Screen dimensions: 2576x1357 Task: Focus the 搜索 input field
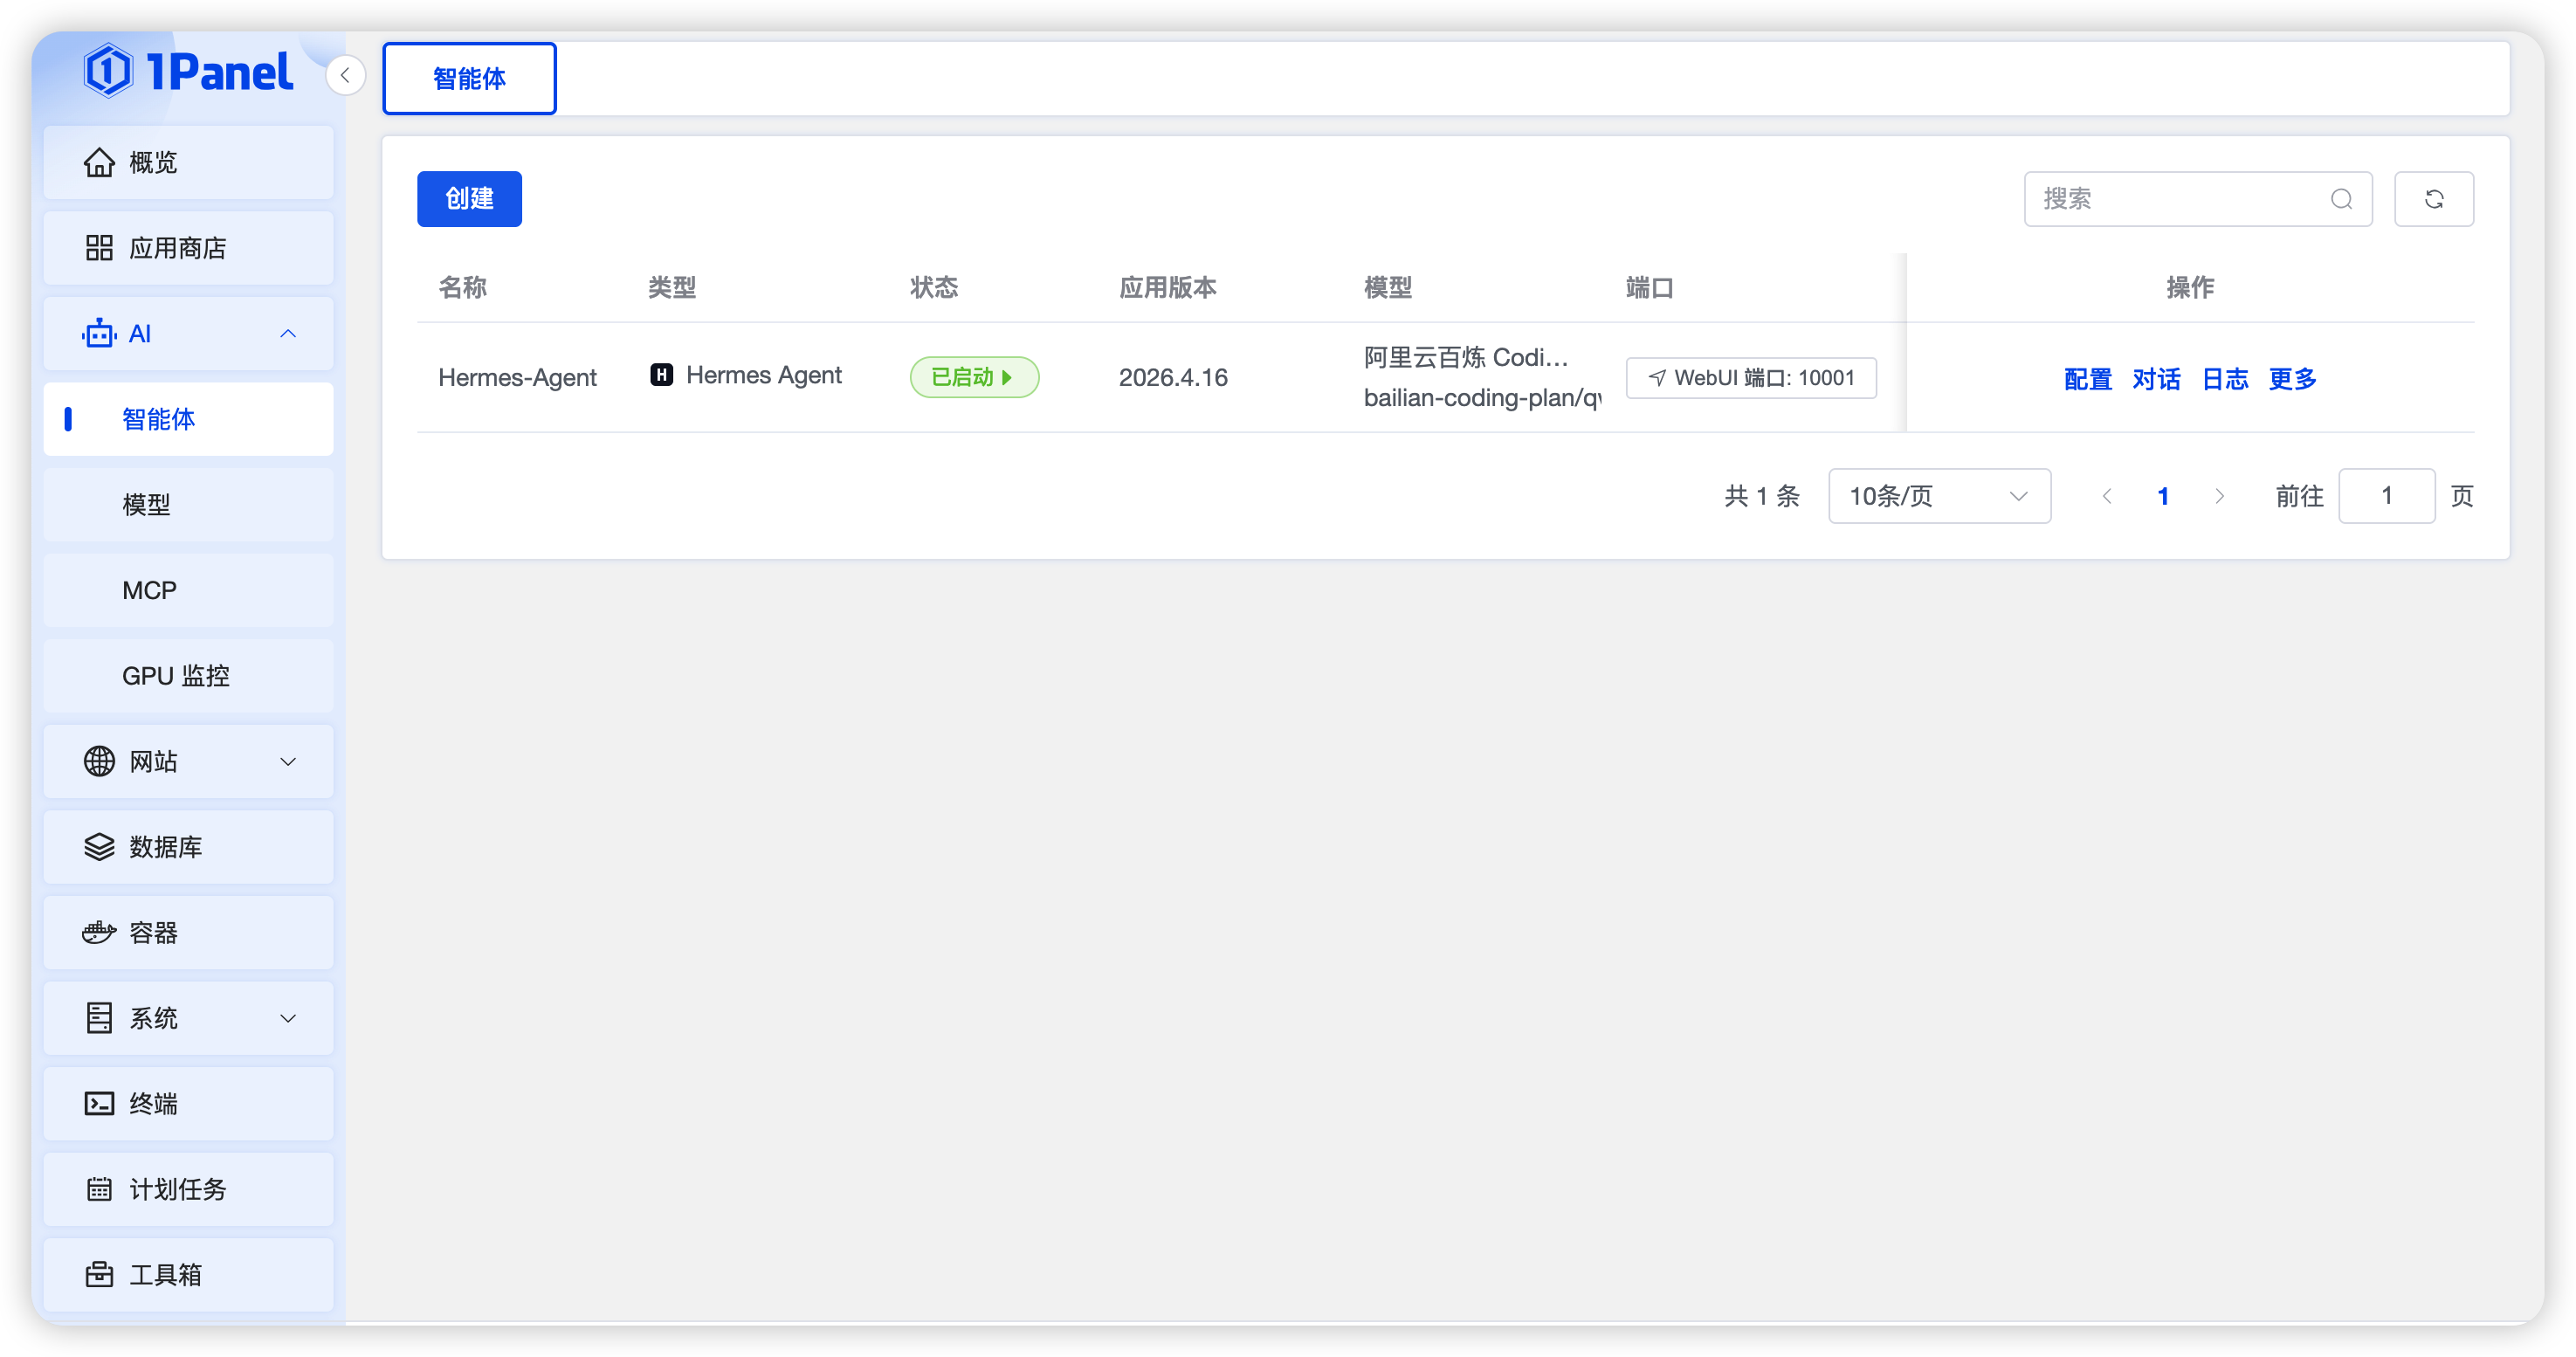point(2198,199)
